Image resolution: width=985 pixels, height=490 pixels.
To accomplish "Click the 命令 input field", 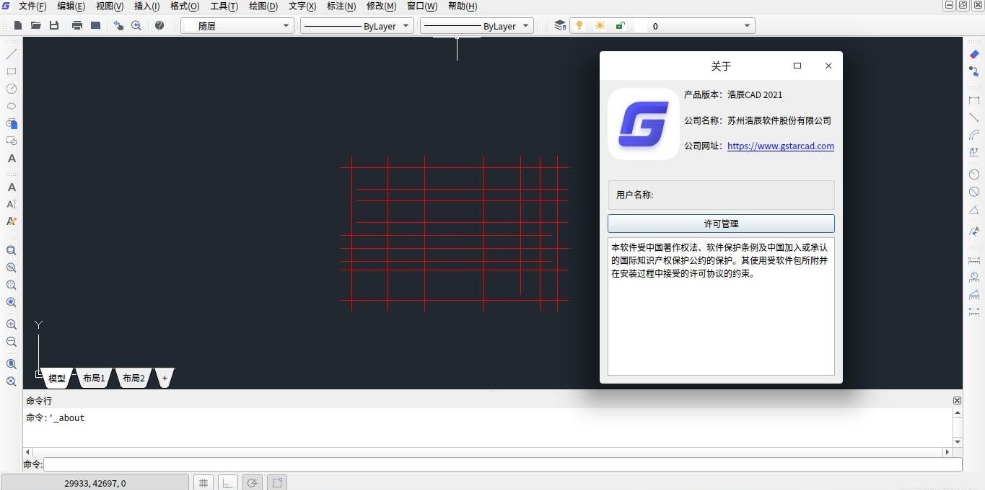I will click(503, 464).
